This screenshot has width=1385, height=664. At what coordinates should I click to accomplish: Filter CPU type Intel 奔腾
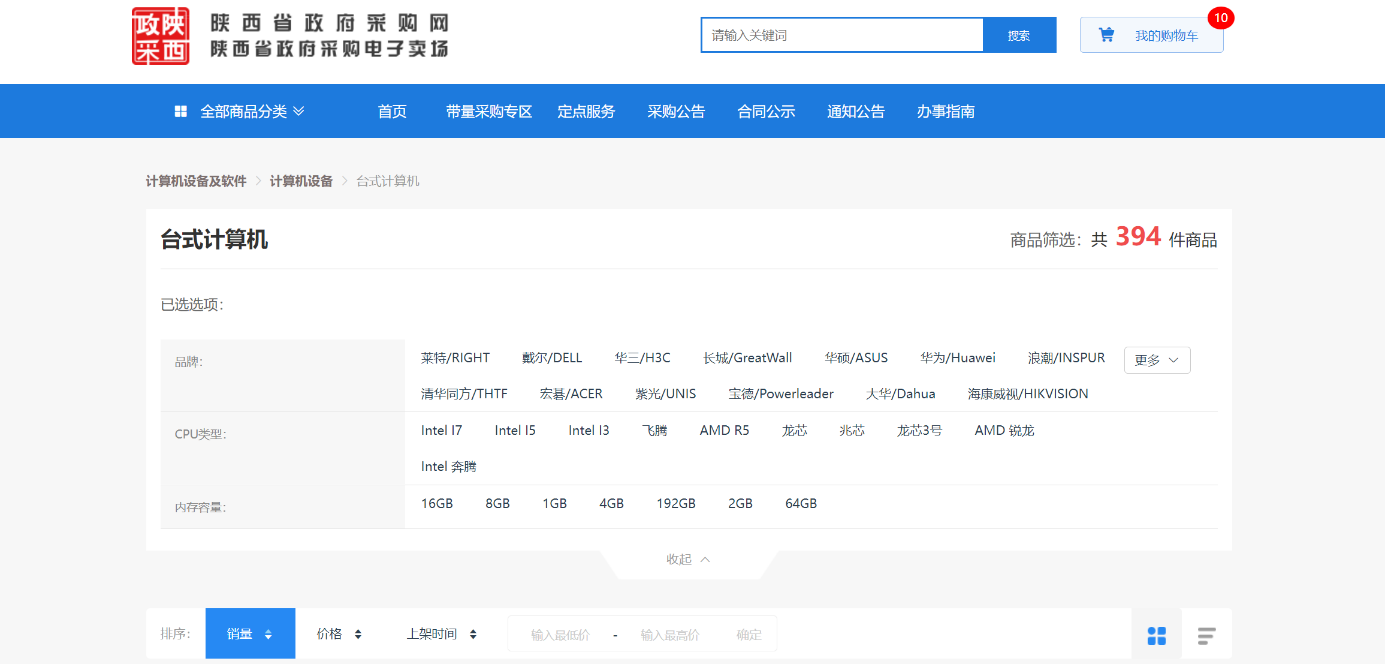point(449,467)
